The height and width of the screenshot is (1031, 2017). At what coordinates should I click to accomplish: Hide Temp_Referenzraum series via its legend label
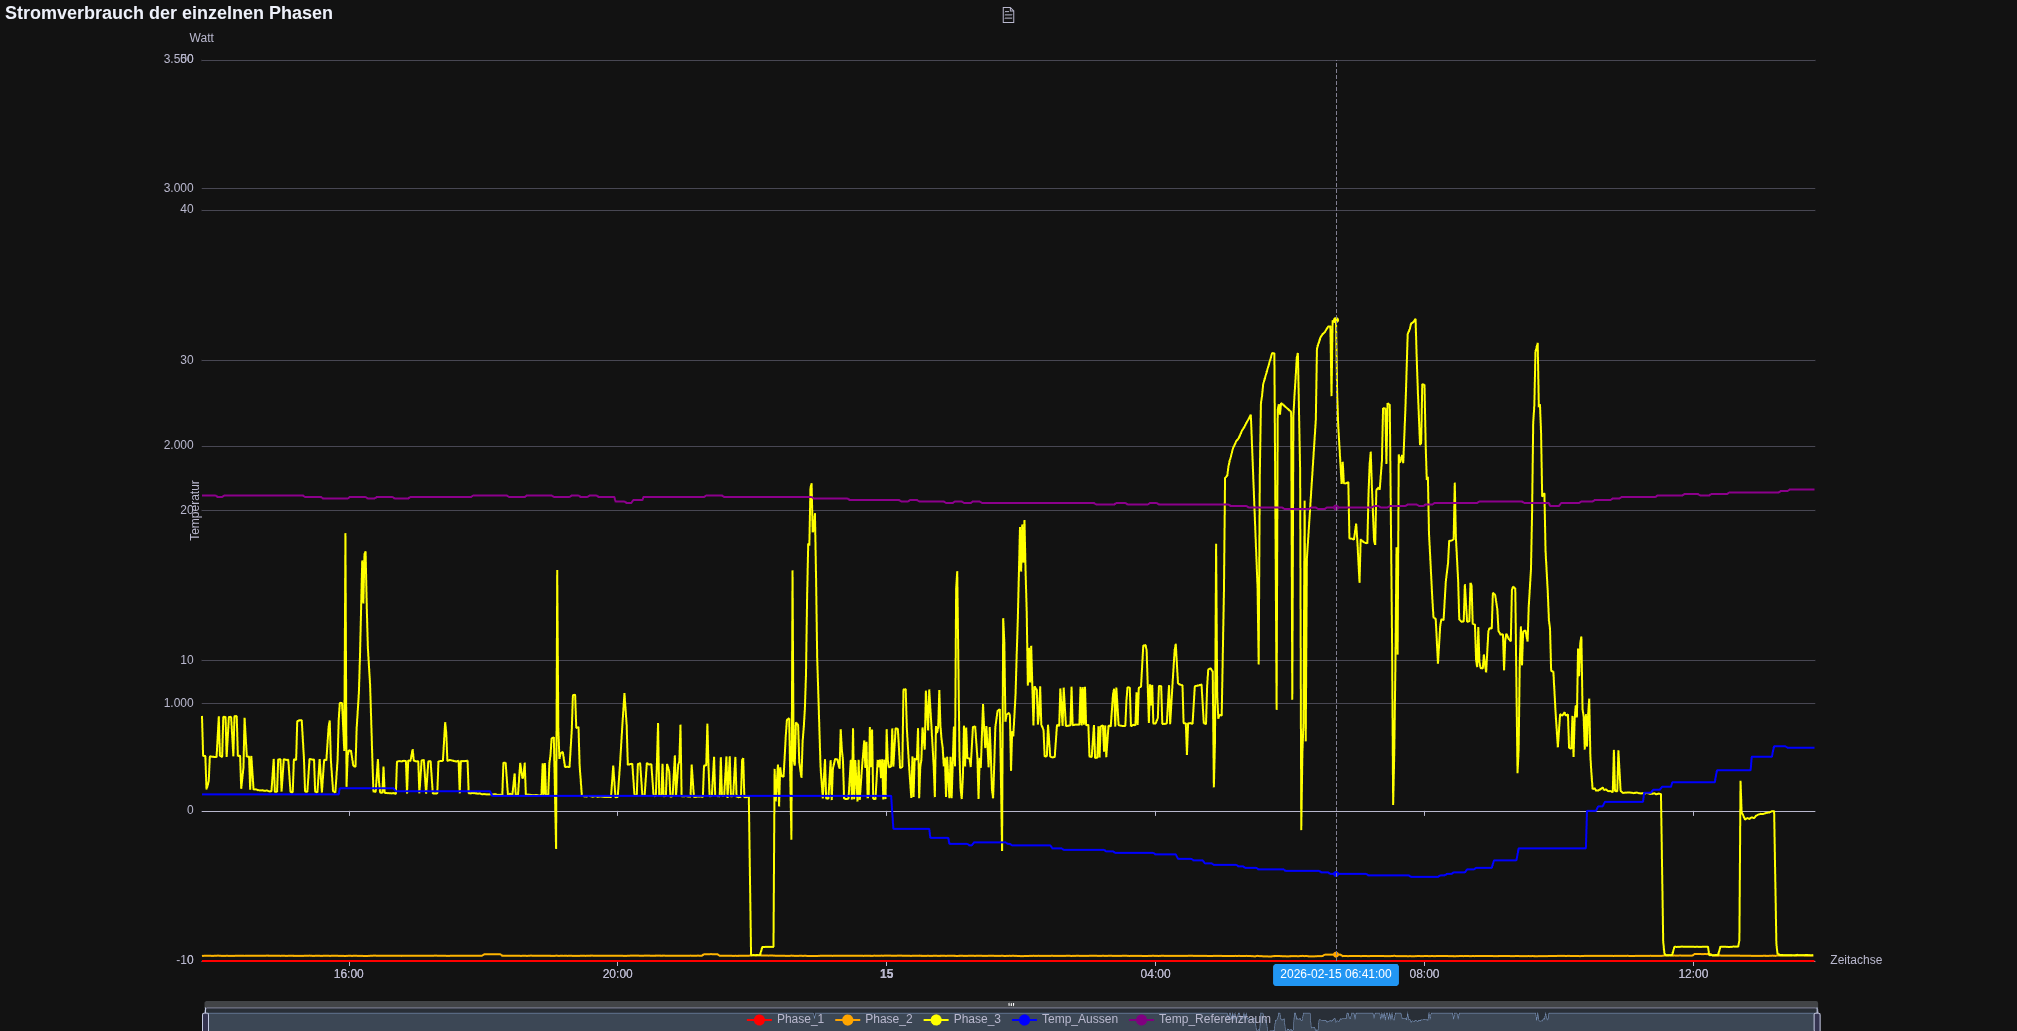(1214, 1019)
